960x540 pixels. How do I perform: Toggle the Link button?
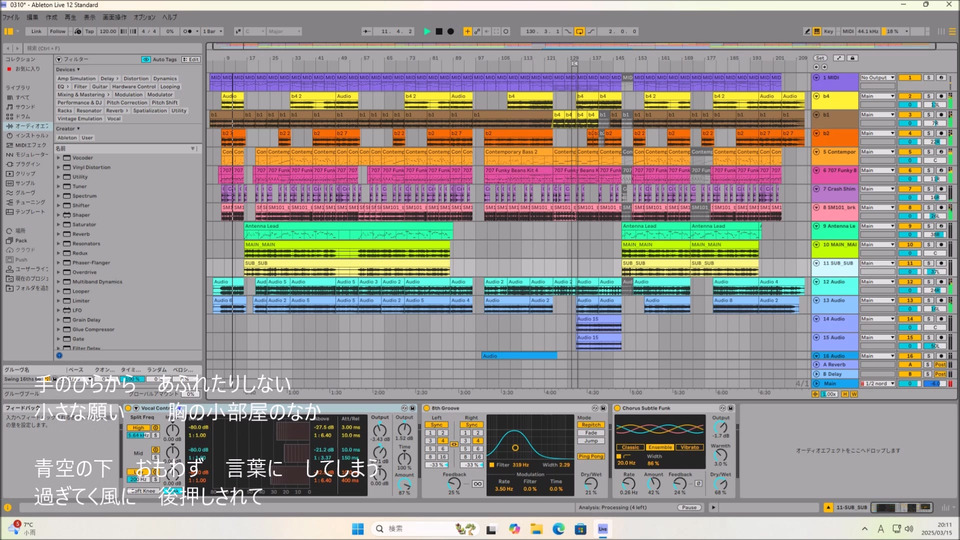(37, 31)
